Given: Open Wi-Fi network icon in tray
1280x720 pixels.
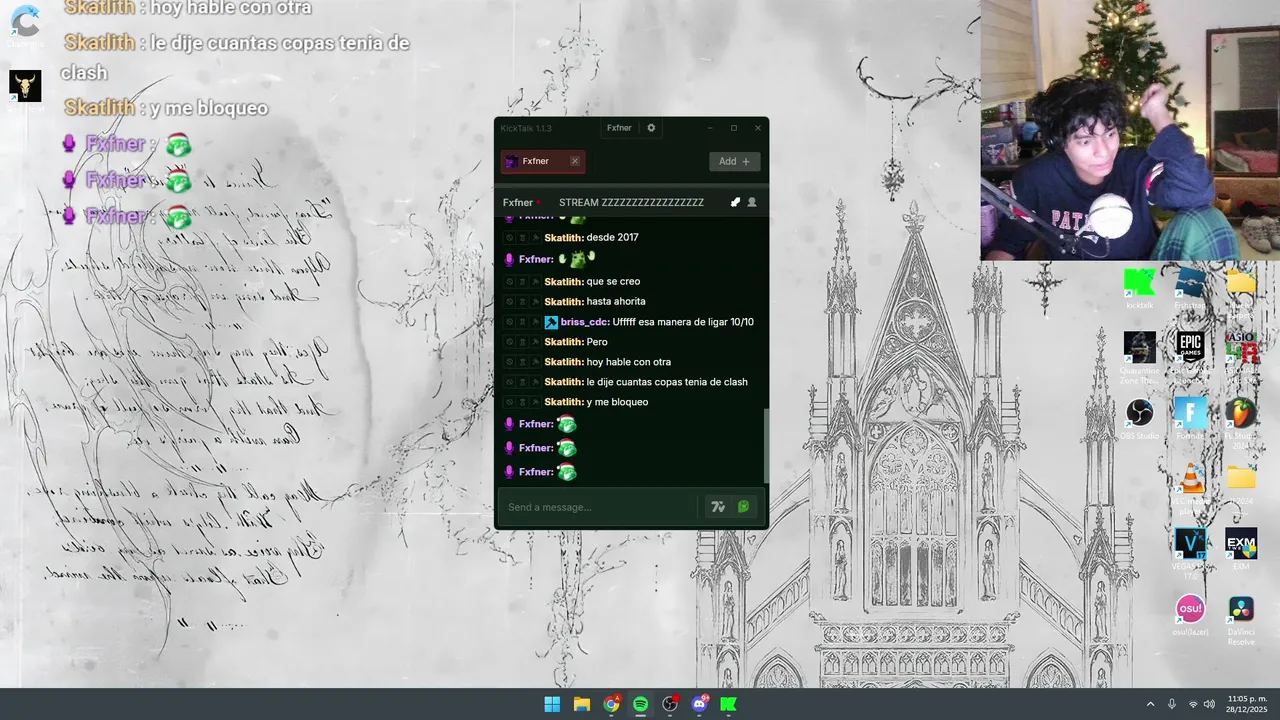Looking at the screenshot, I should pyautogui.click(x=1193, y=704).
